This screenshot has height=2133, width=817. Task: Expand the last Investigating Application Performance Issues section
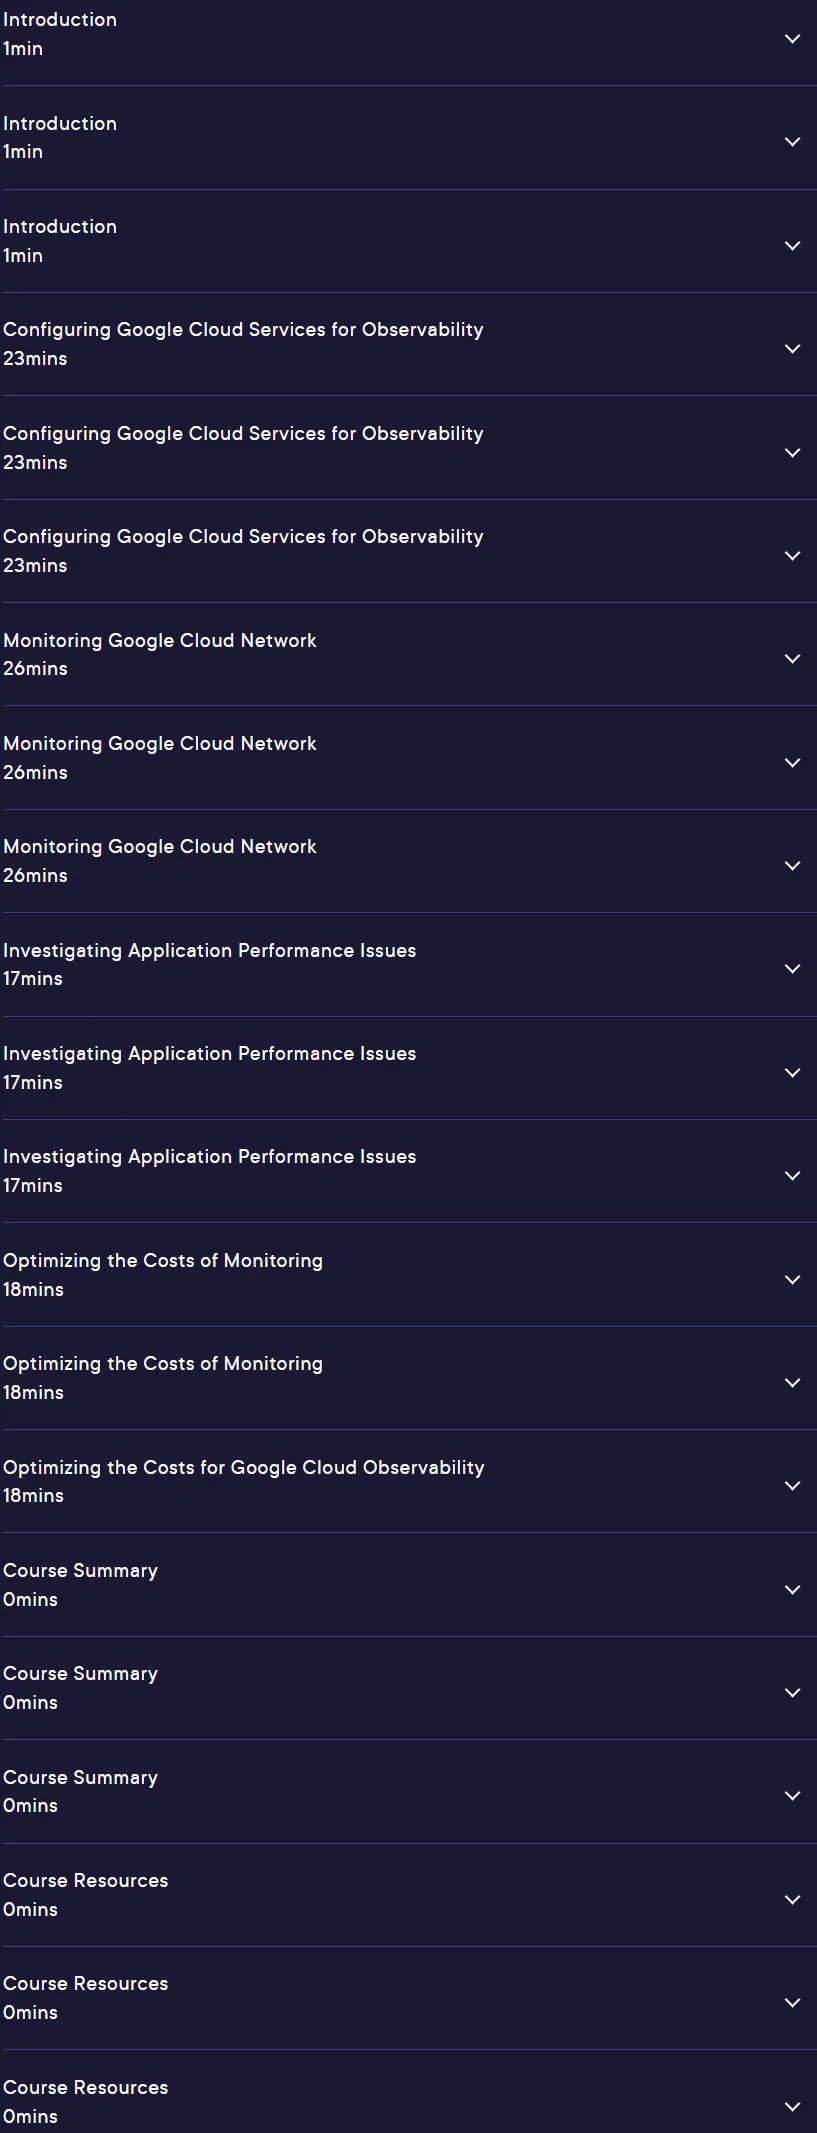408,1171
